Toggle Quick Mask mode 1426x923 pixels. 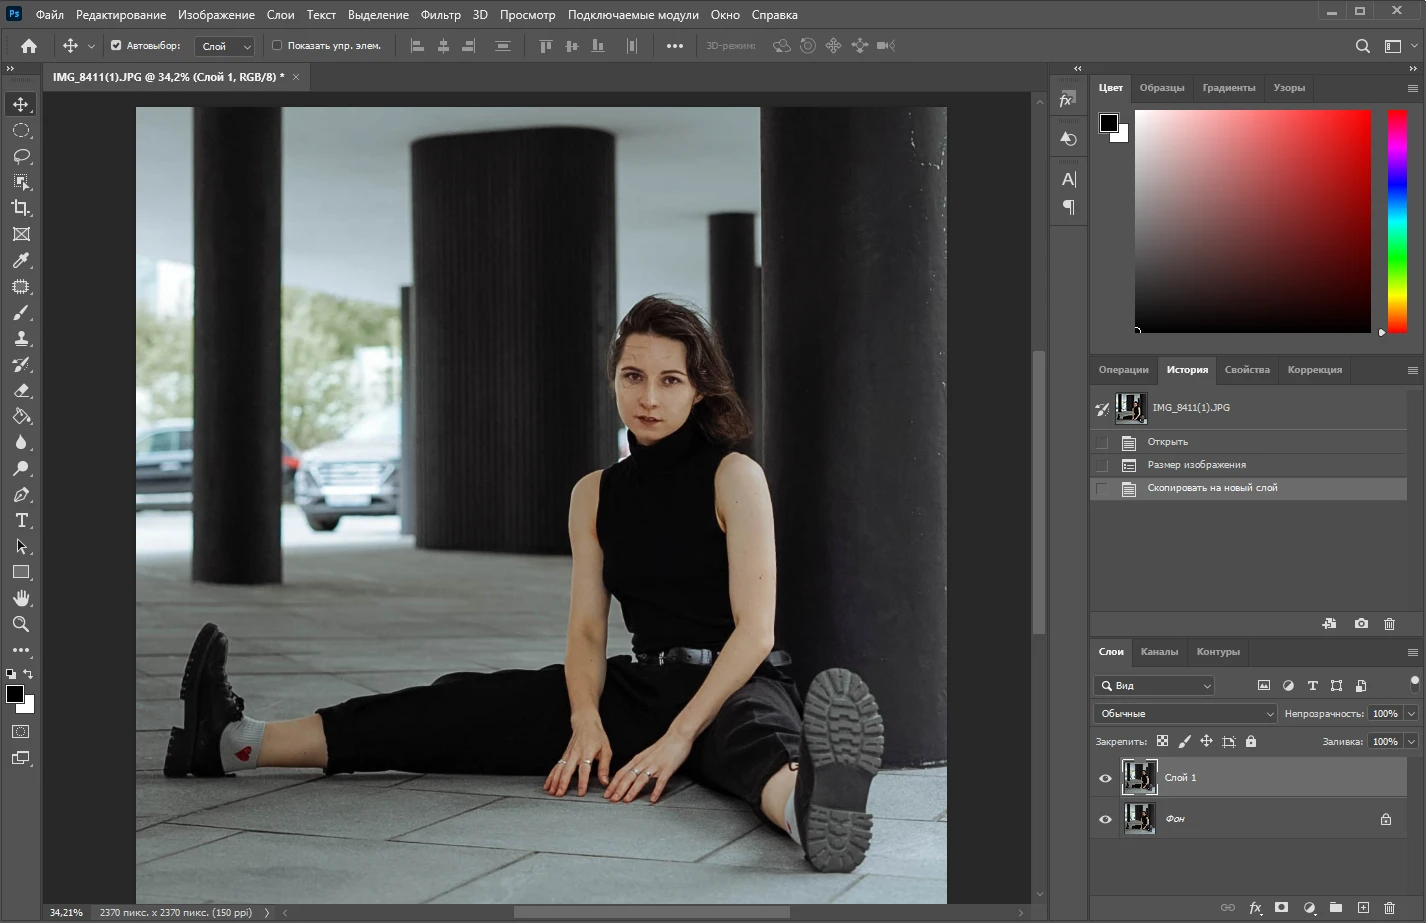click(x=21, y=732)
